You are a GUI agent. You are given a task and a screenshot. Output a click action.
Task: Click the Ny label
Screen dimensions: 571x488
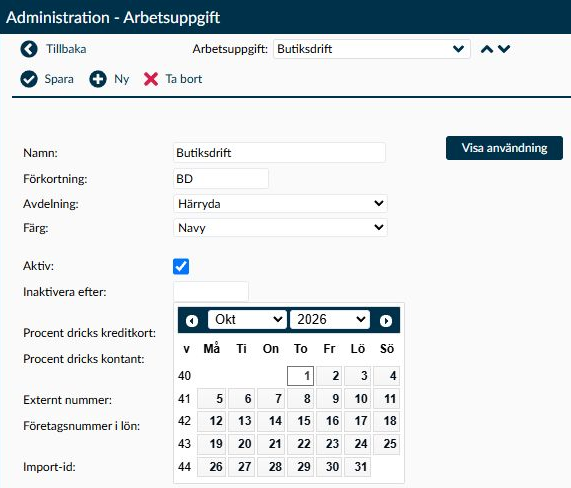coord(122,79)
